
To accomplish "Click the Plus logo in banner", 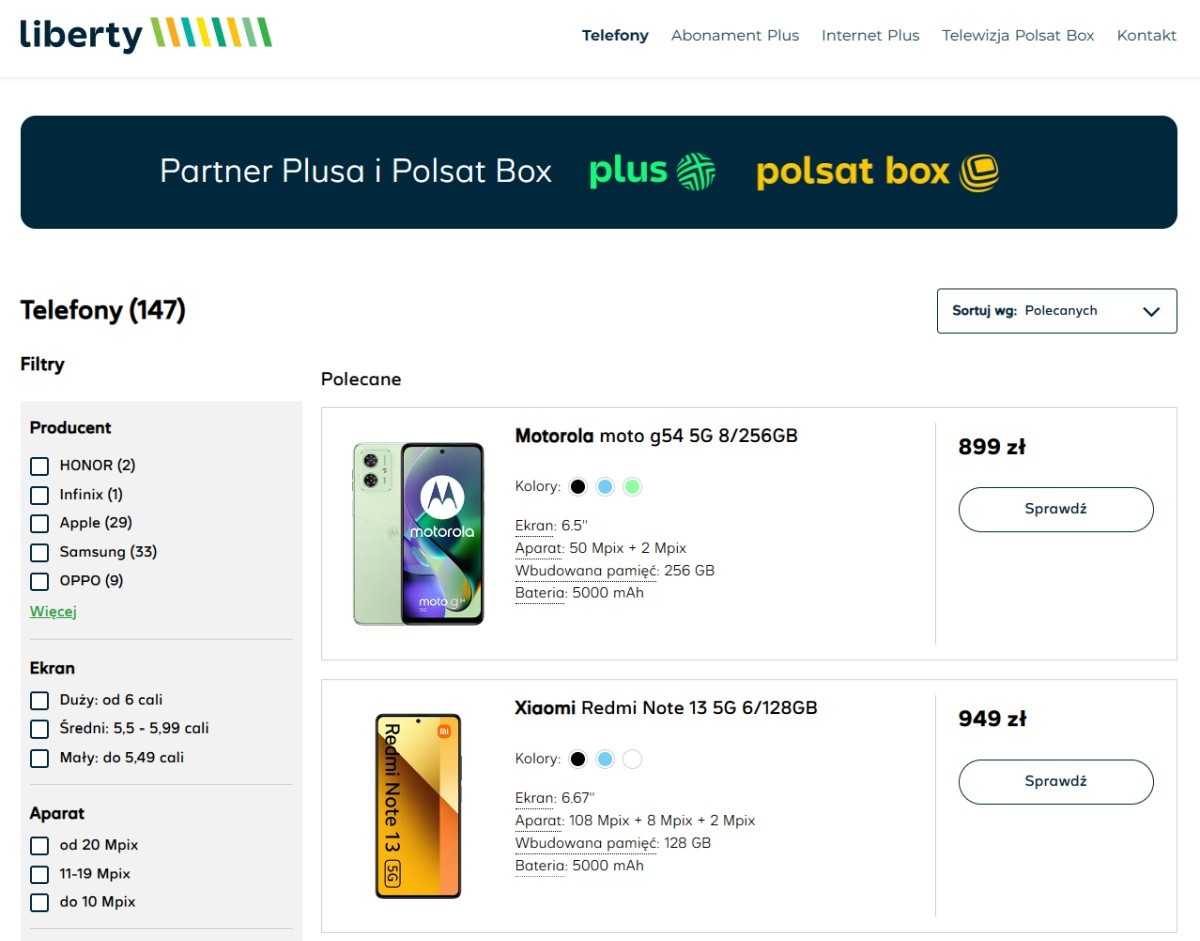I will 652,172.
